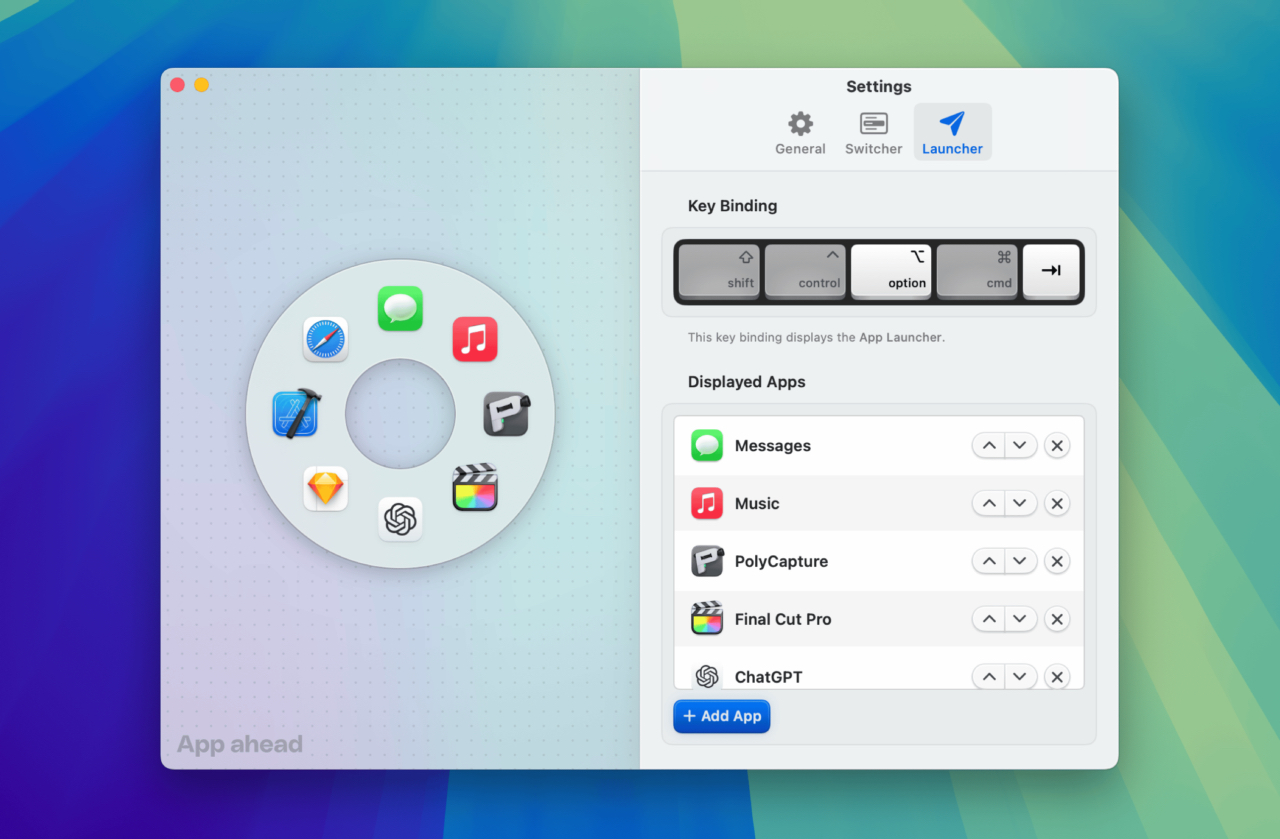The height and width of the screenshot is (839, 1280).
Task: Click the Final Cut Pro icon in the wheel
Action: pos(475,488)
